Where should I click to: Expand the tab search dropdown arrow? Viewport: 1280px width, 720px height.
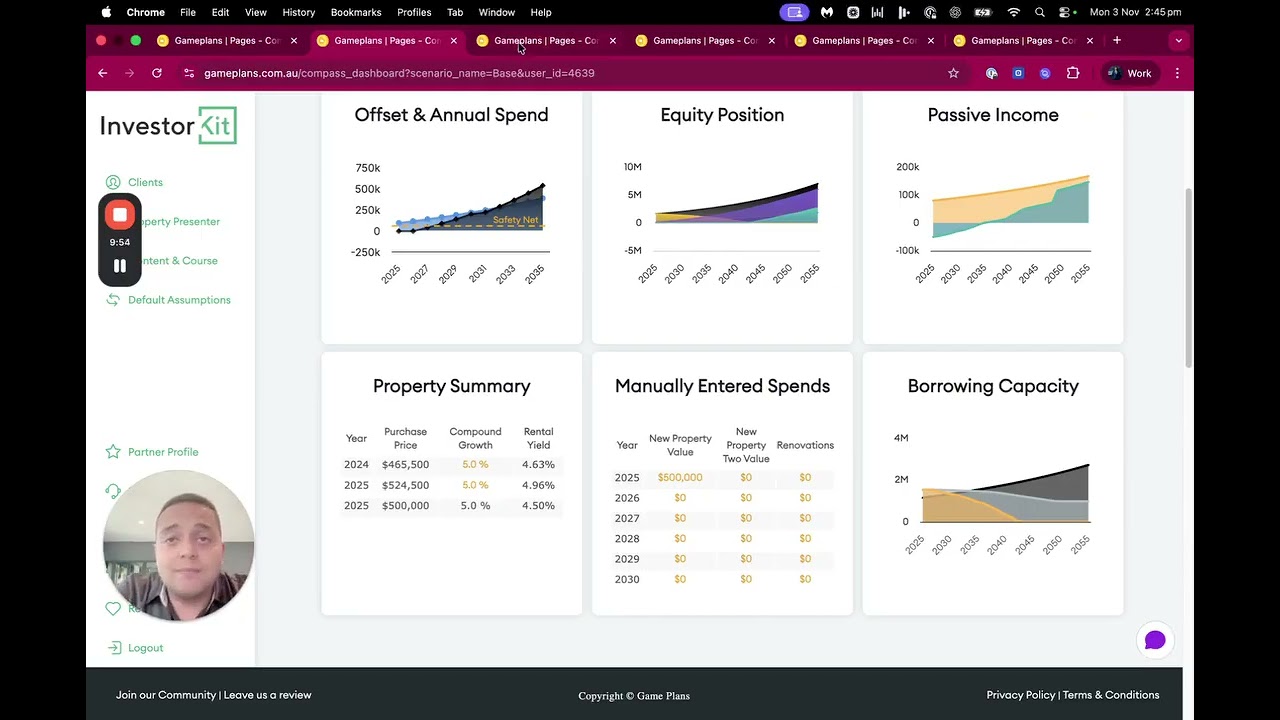[1179, 40]
